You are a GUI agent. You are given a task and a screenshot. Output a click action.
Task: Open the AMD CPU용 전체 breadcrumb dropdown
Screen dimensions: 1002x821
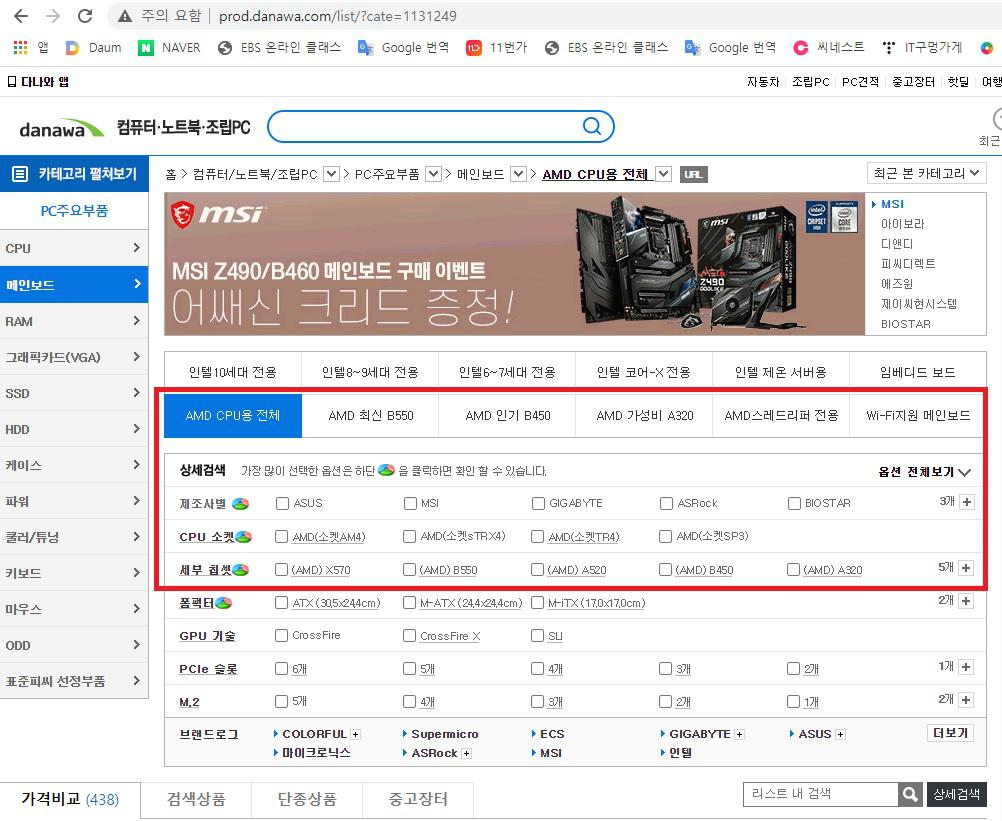click(x=664, y=174)
